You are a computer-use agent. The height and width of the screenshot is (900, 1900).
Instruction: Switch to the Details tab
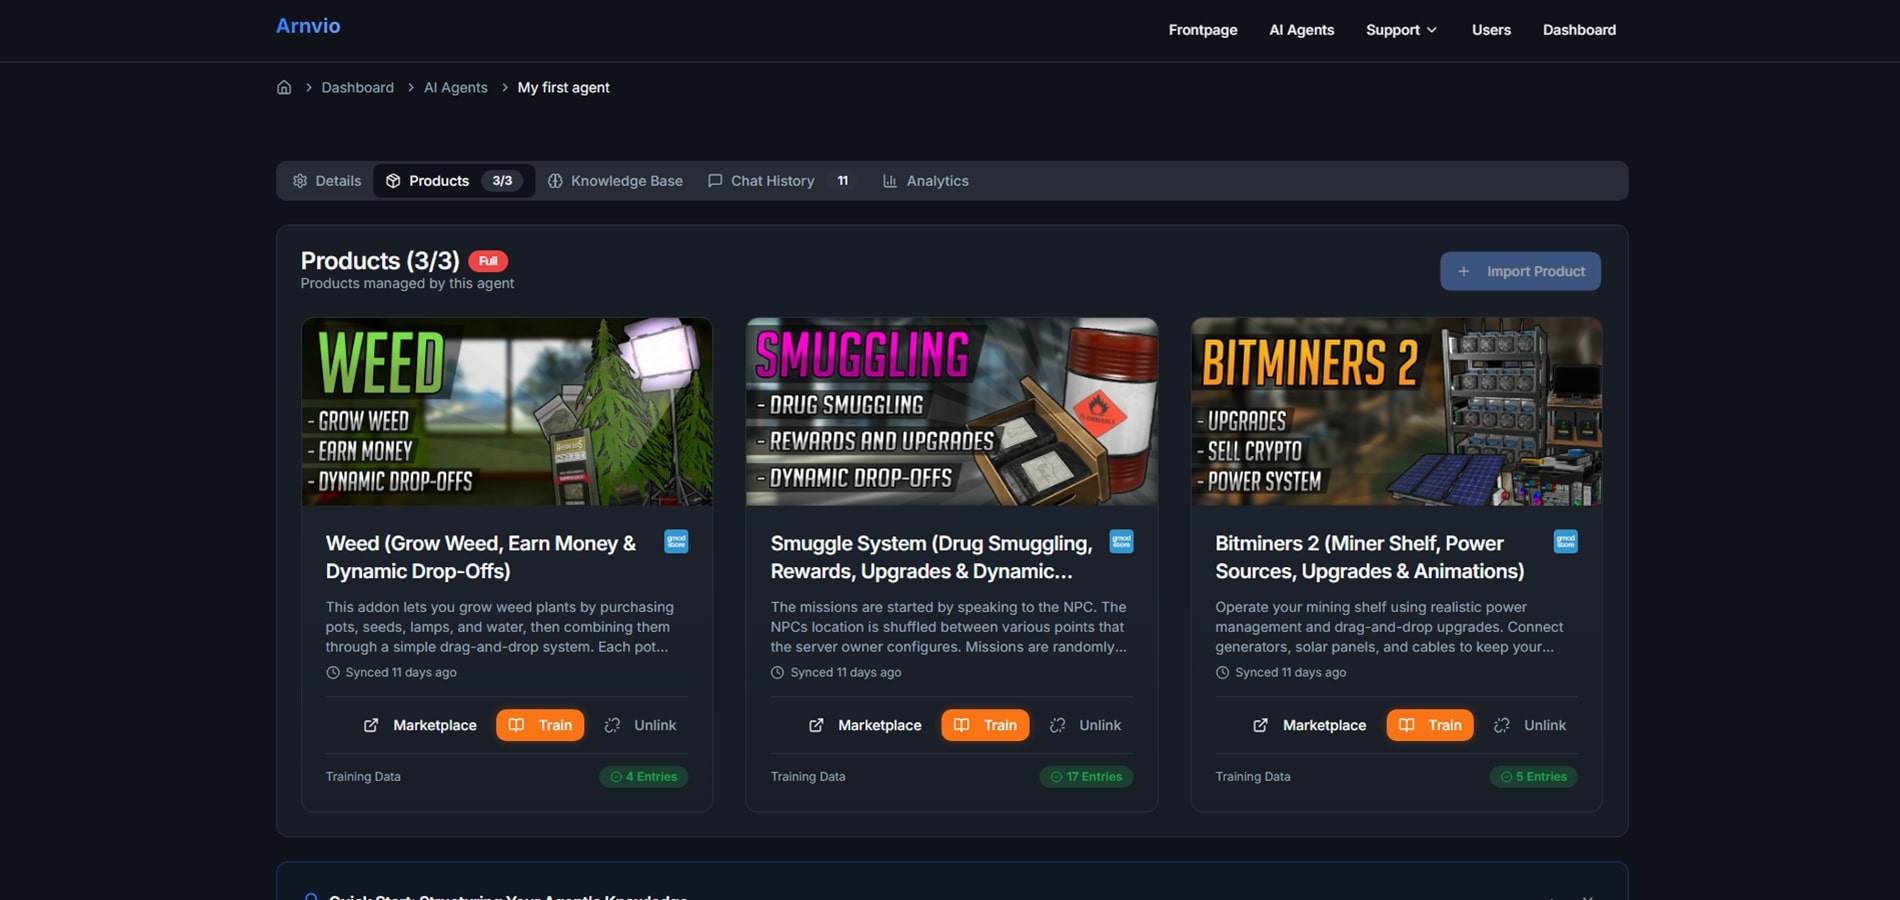pos(327,181)
